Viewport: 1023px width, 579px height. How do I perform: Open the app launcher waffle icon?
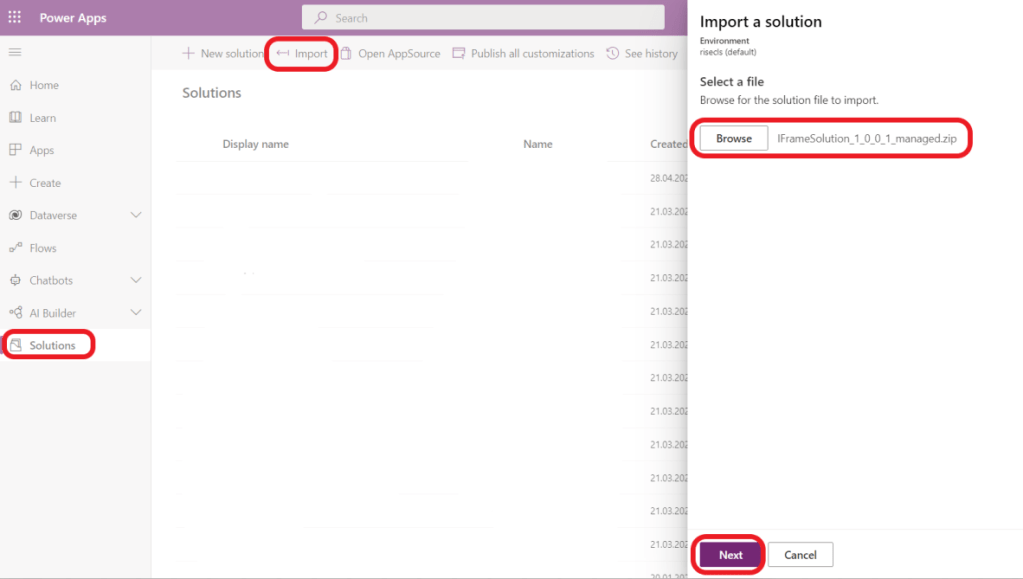click(x=15, y=18)
